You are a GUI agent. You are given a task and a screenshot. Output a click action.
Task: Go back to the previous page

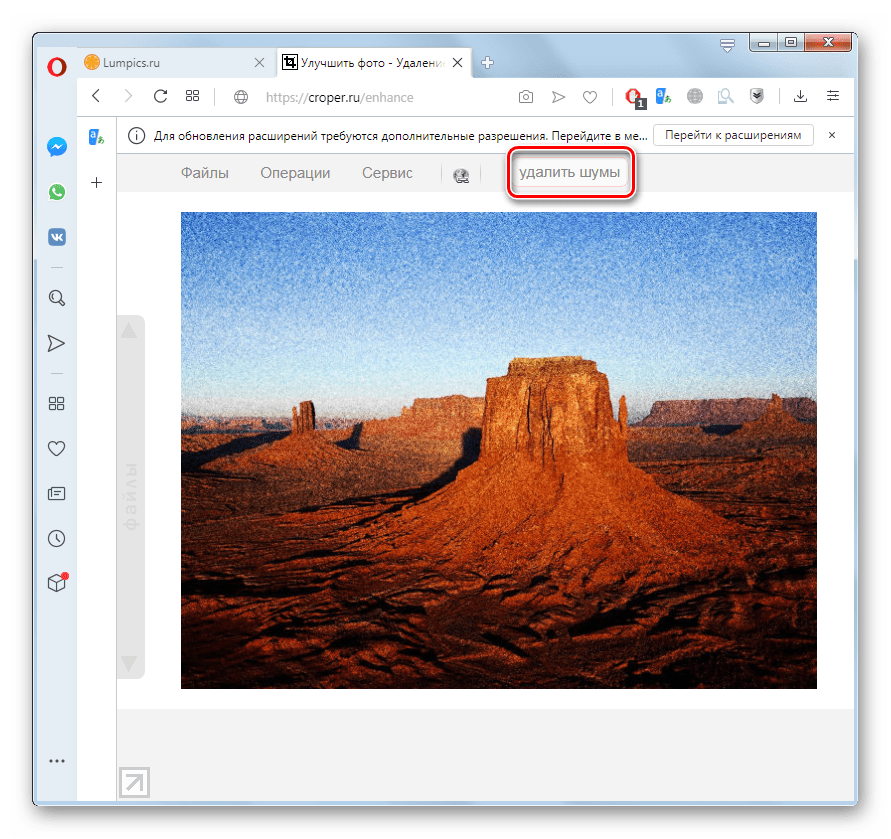[96, 96]
